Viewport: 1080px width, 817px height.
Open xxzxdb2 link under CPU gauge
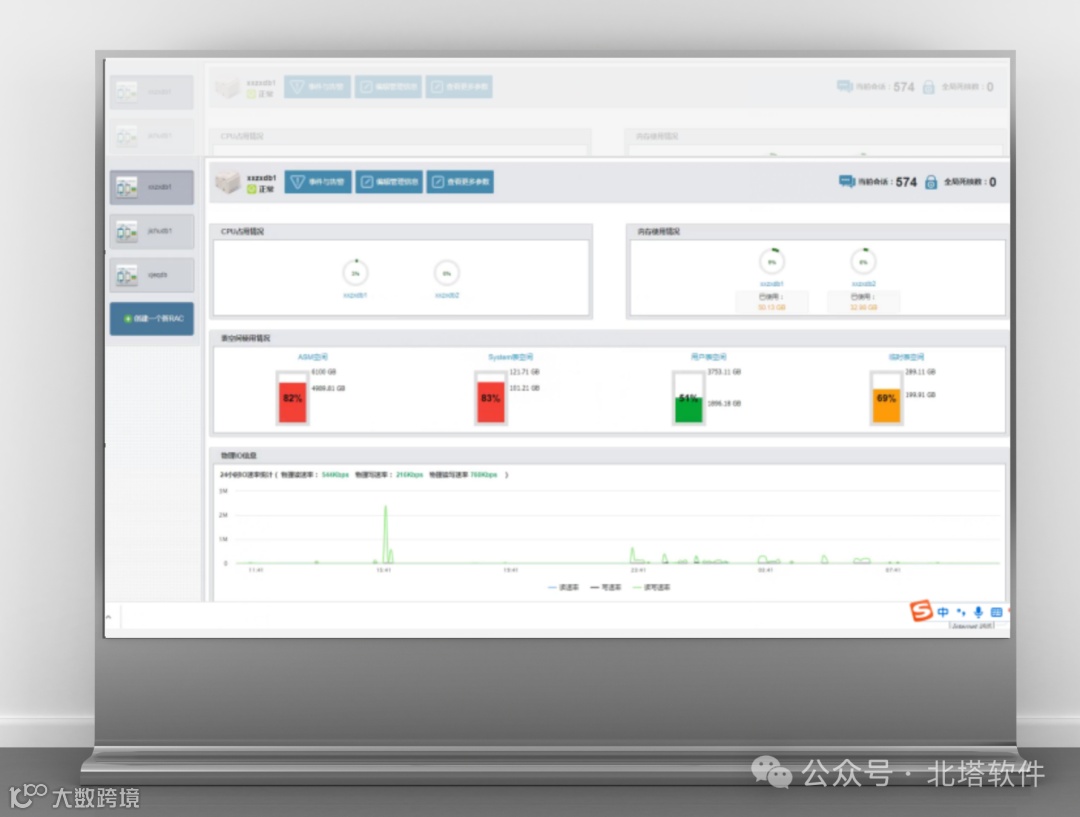click(447, 295)
